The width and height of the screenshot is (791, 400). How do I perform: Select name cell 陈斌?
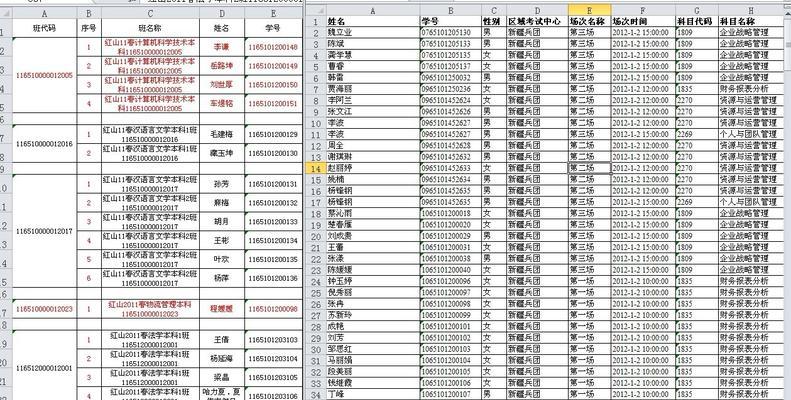click(x=373, y=44)
